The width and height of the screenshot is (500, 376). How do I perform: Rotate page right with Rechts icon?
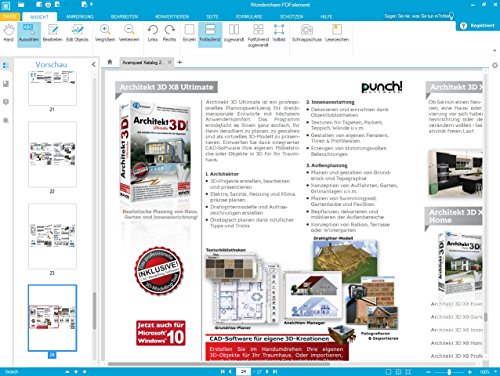click(169, 33)
